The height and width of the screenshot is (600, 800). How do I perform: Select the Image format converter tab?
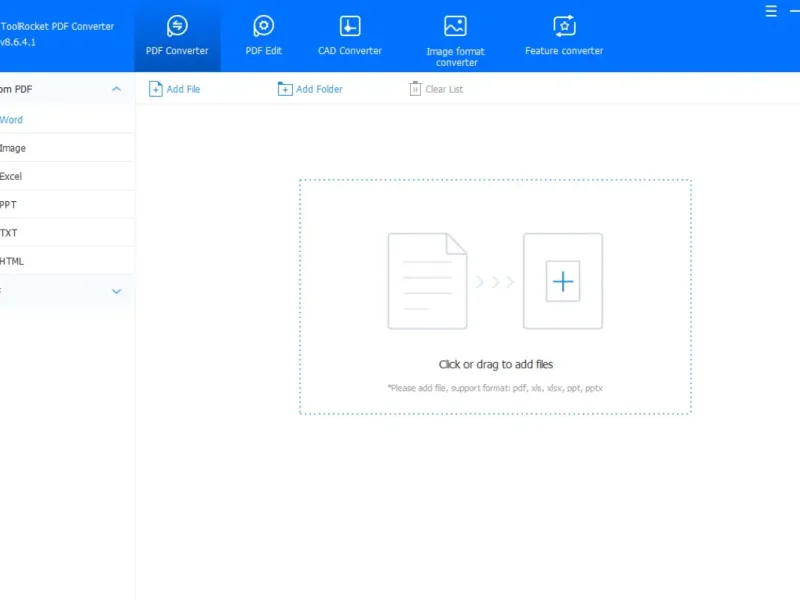coord(456,41)
